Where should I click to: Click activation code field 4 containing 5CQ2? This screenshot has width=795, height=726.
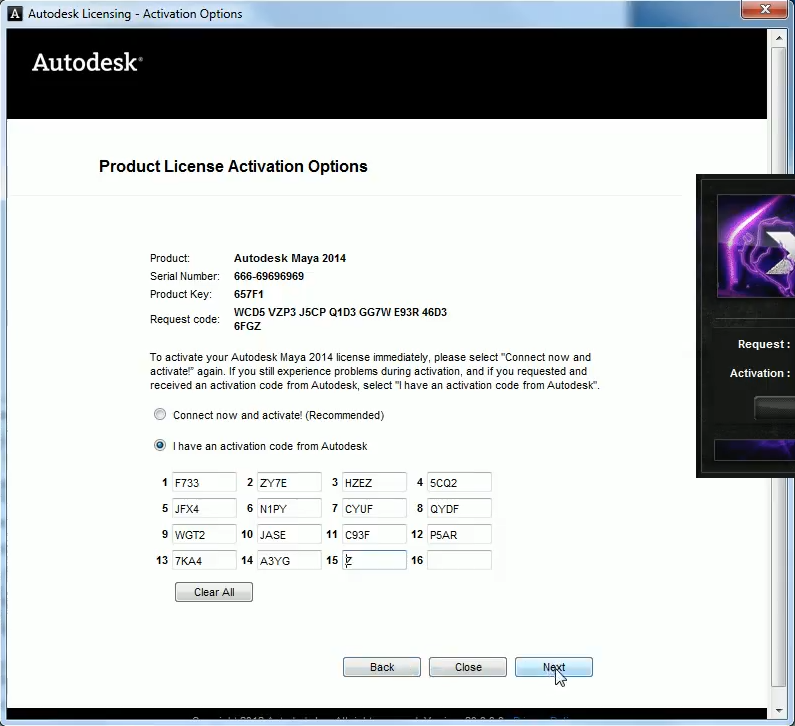pos(459,483)
